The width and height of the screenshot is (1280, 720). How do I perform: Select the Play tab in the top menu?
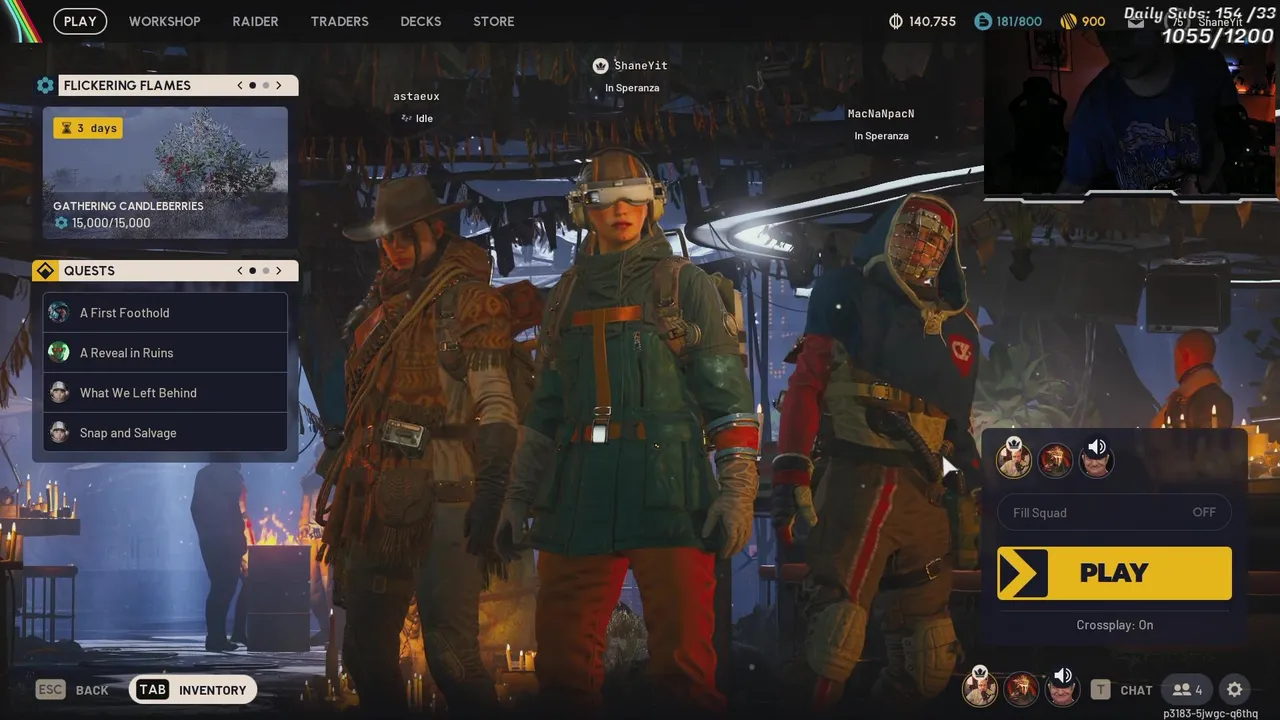[x=80, y=21]
